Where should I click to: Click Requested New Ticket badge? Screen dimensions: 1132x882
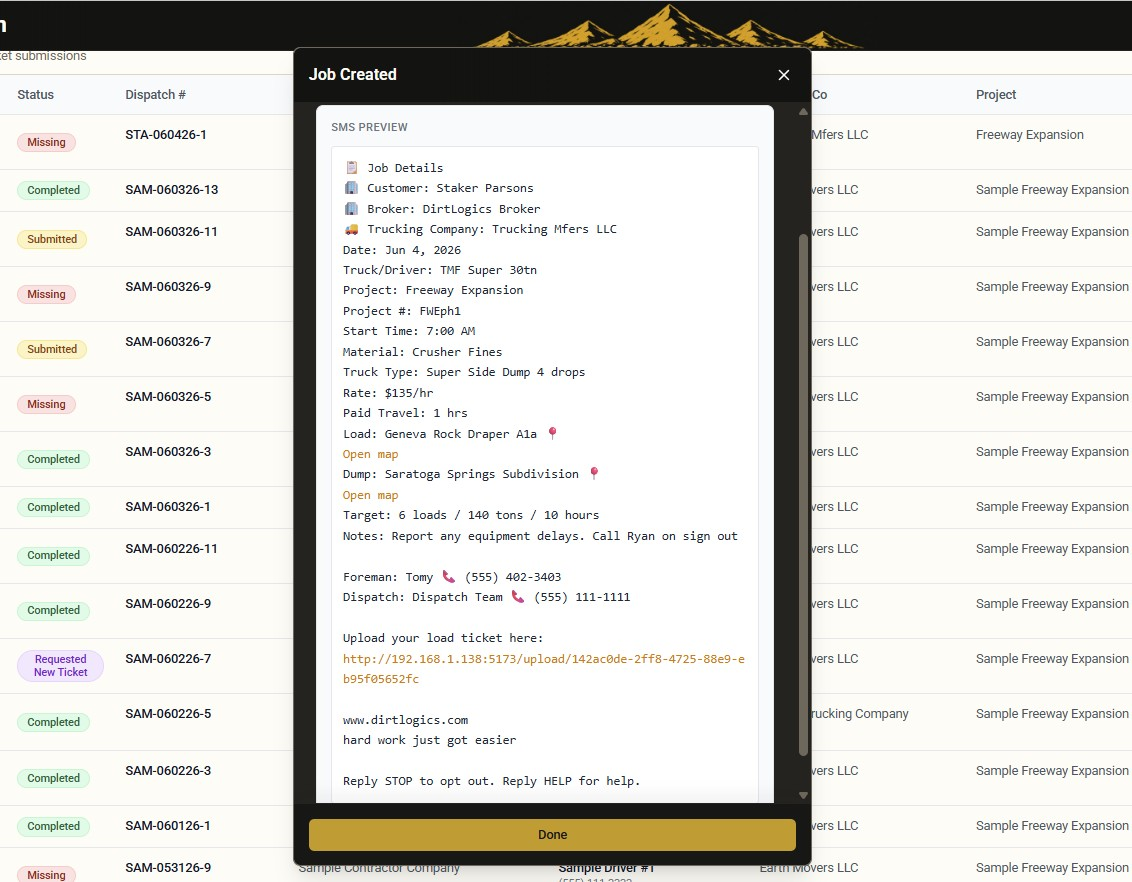[x=61, y=665]
